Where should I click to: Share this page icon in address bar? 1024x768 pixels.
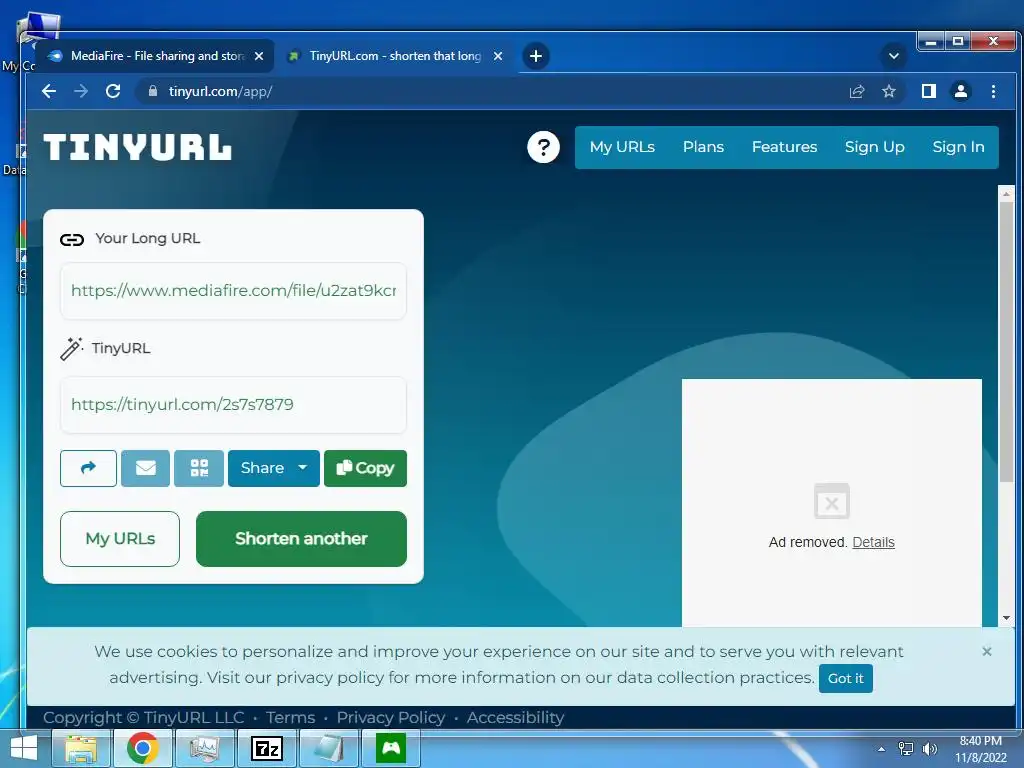click(x=857, y=91)
